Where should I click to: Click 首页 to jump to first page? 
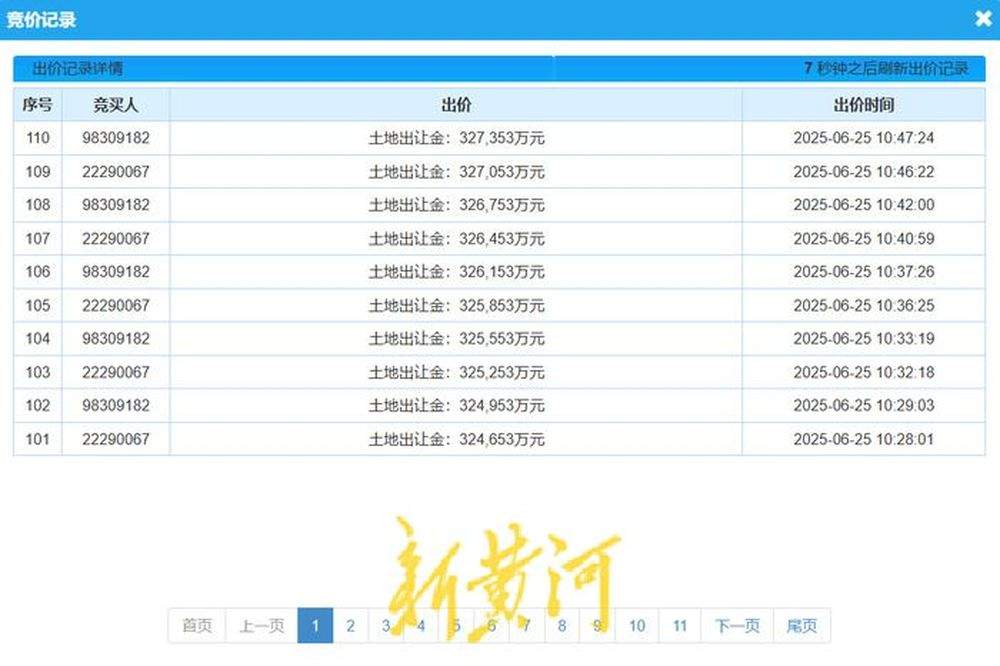pyautogui.click(x=196, y=625)
